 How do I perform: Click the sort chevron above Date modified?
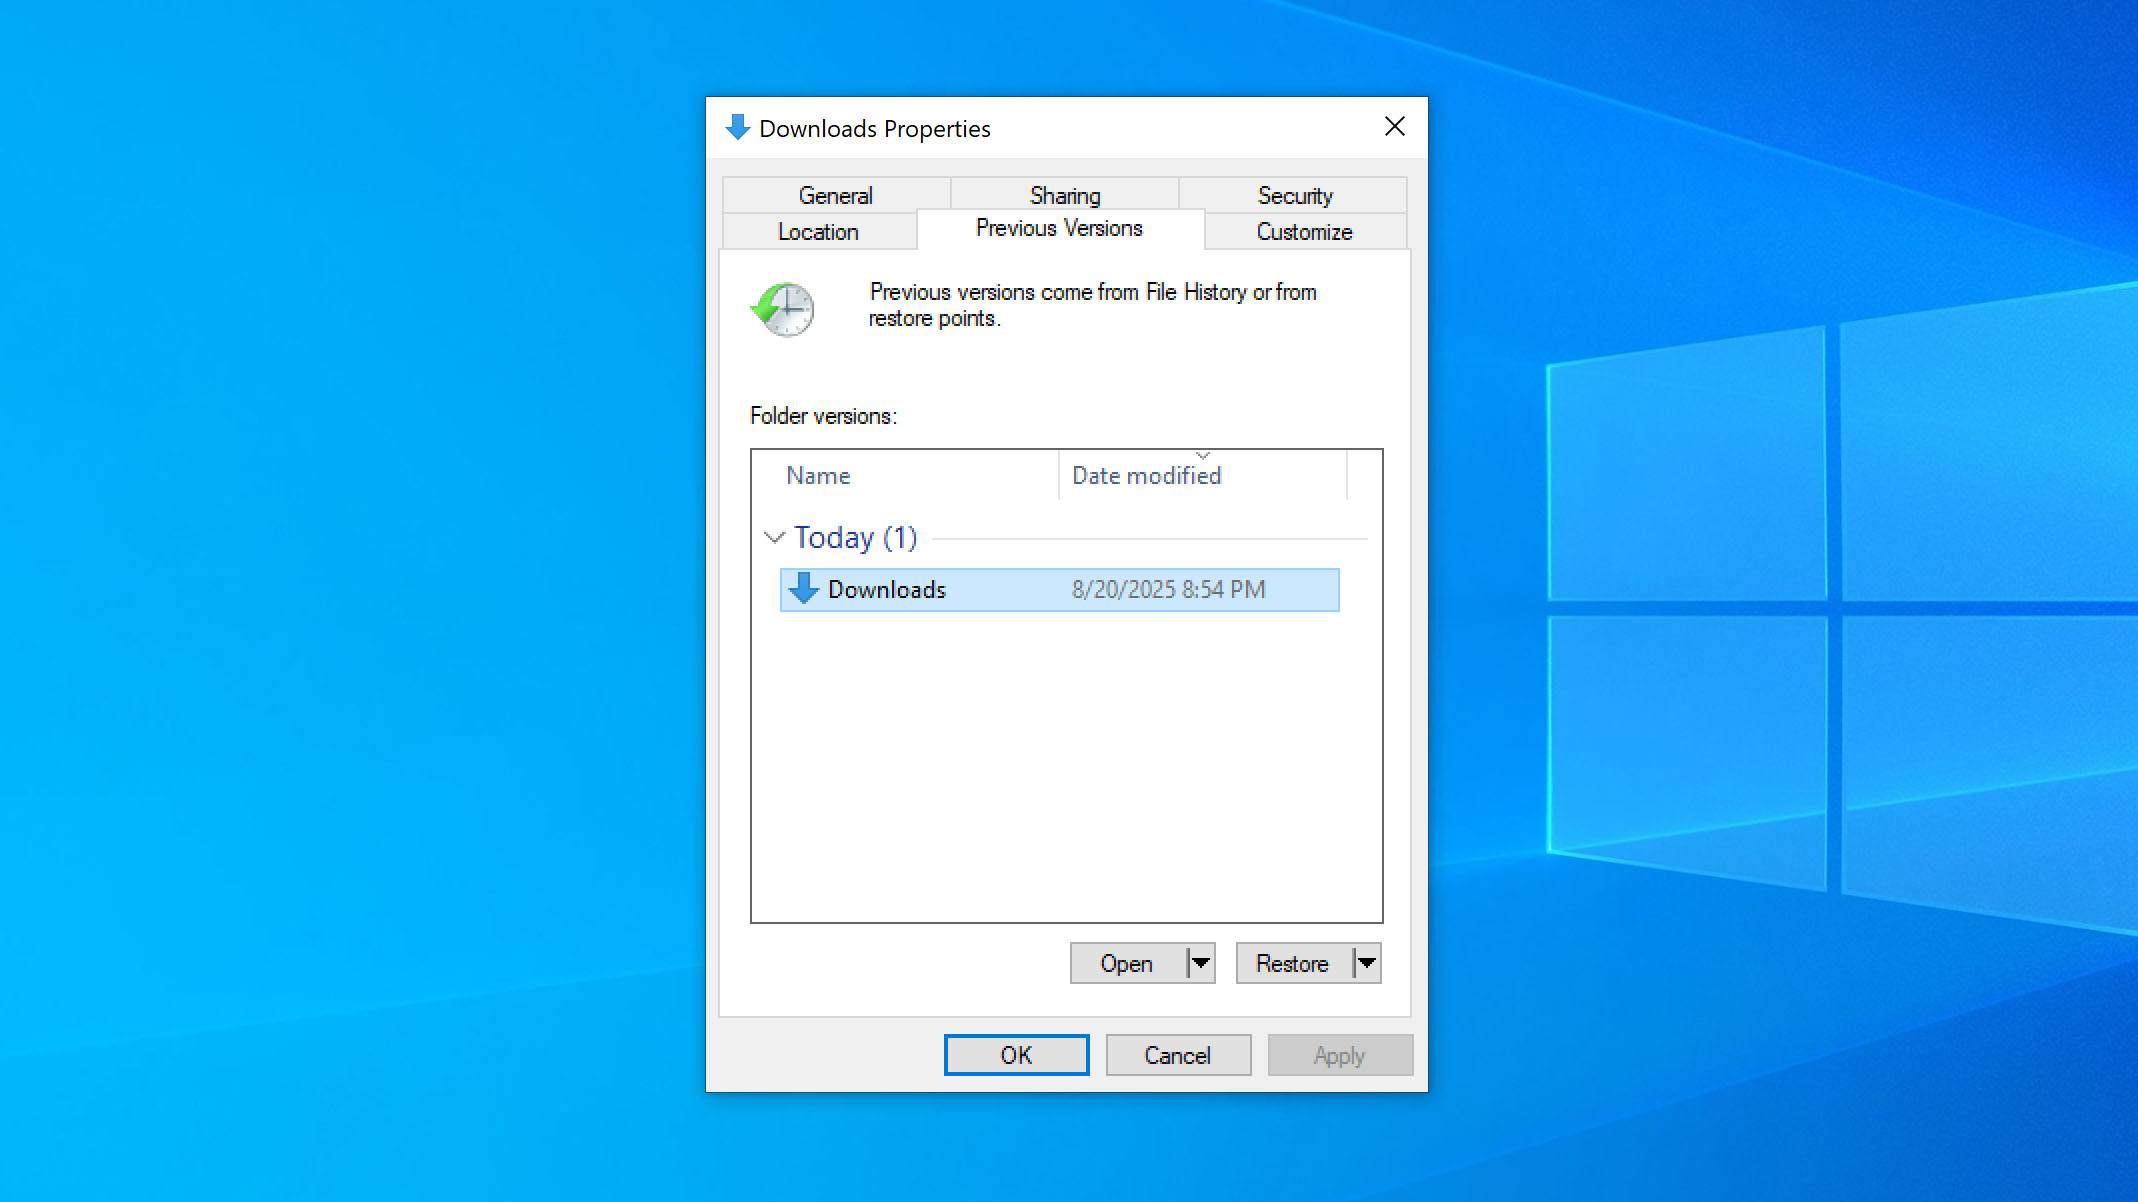pyautogui.click(x=1202, y=455)
